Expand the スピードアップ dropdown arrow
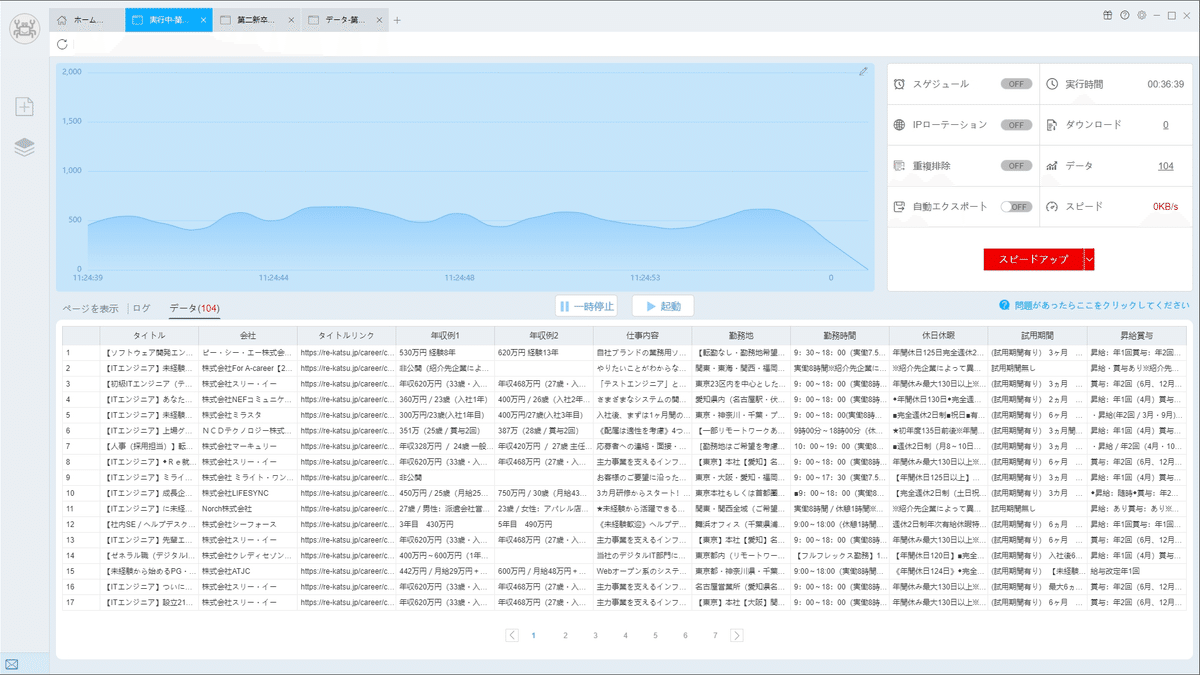This screenshot has width=1200, height=675. point(1090,259)
